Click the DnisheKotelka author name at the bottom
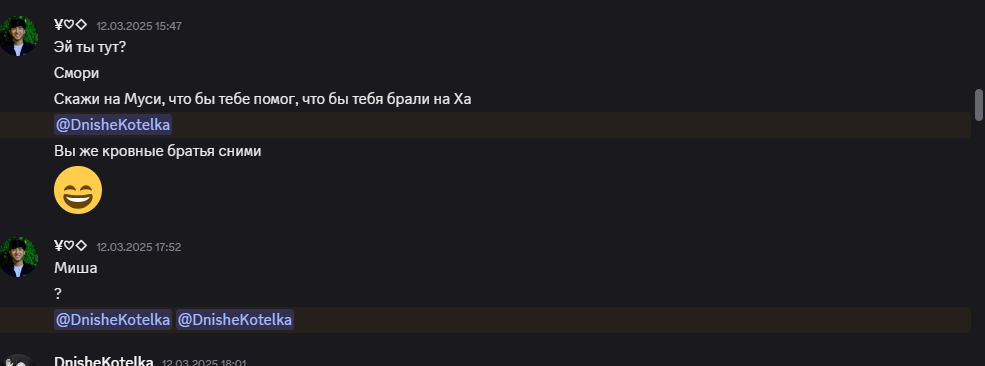 click(104, 362)
